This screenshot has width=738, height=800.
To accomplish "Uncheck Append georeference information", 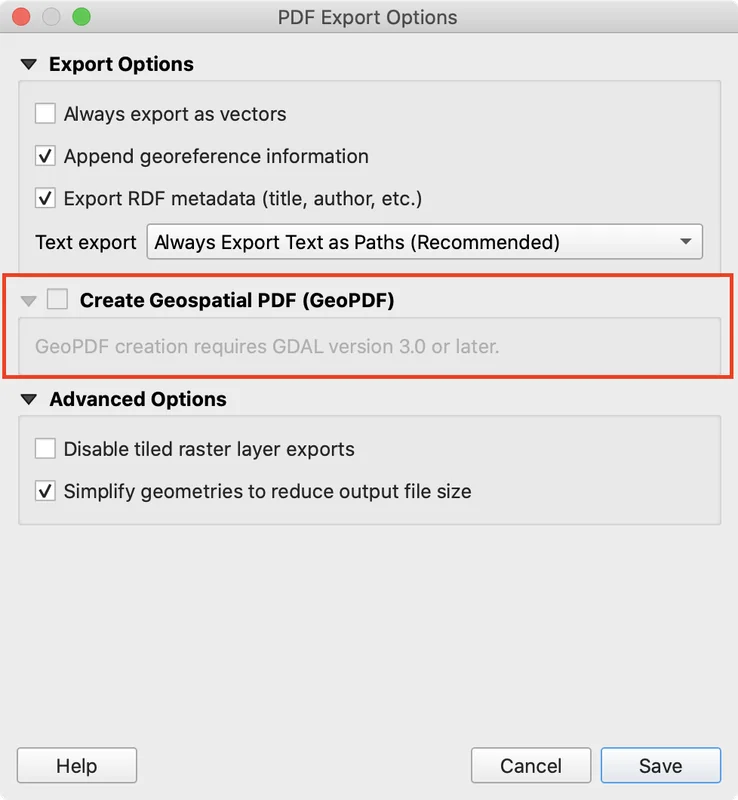I will [45, 156].
